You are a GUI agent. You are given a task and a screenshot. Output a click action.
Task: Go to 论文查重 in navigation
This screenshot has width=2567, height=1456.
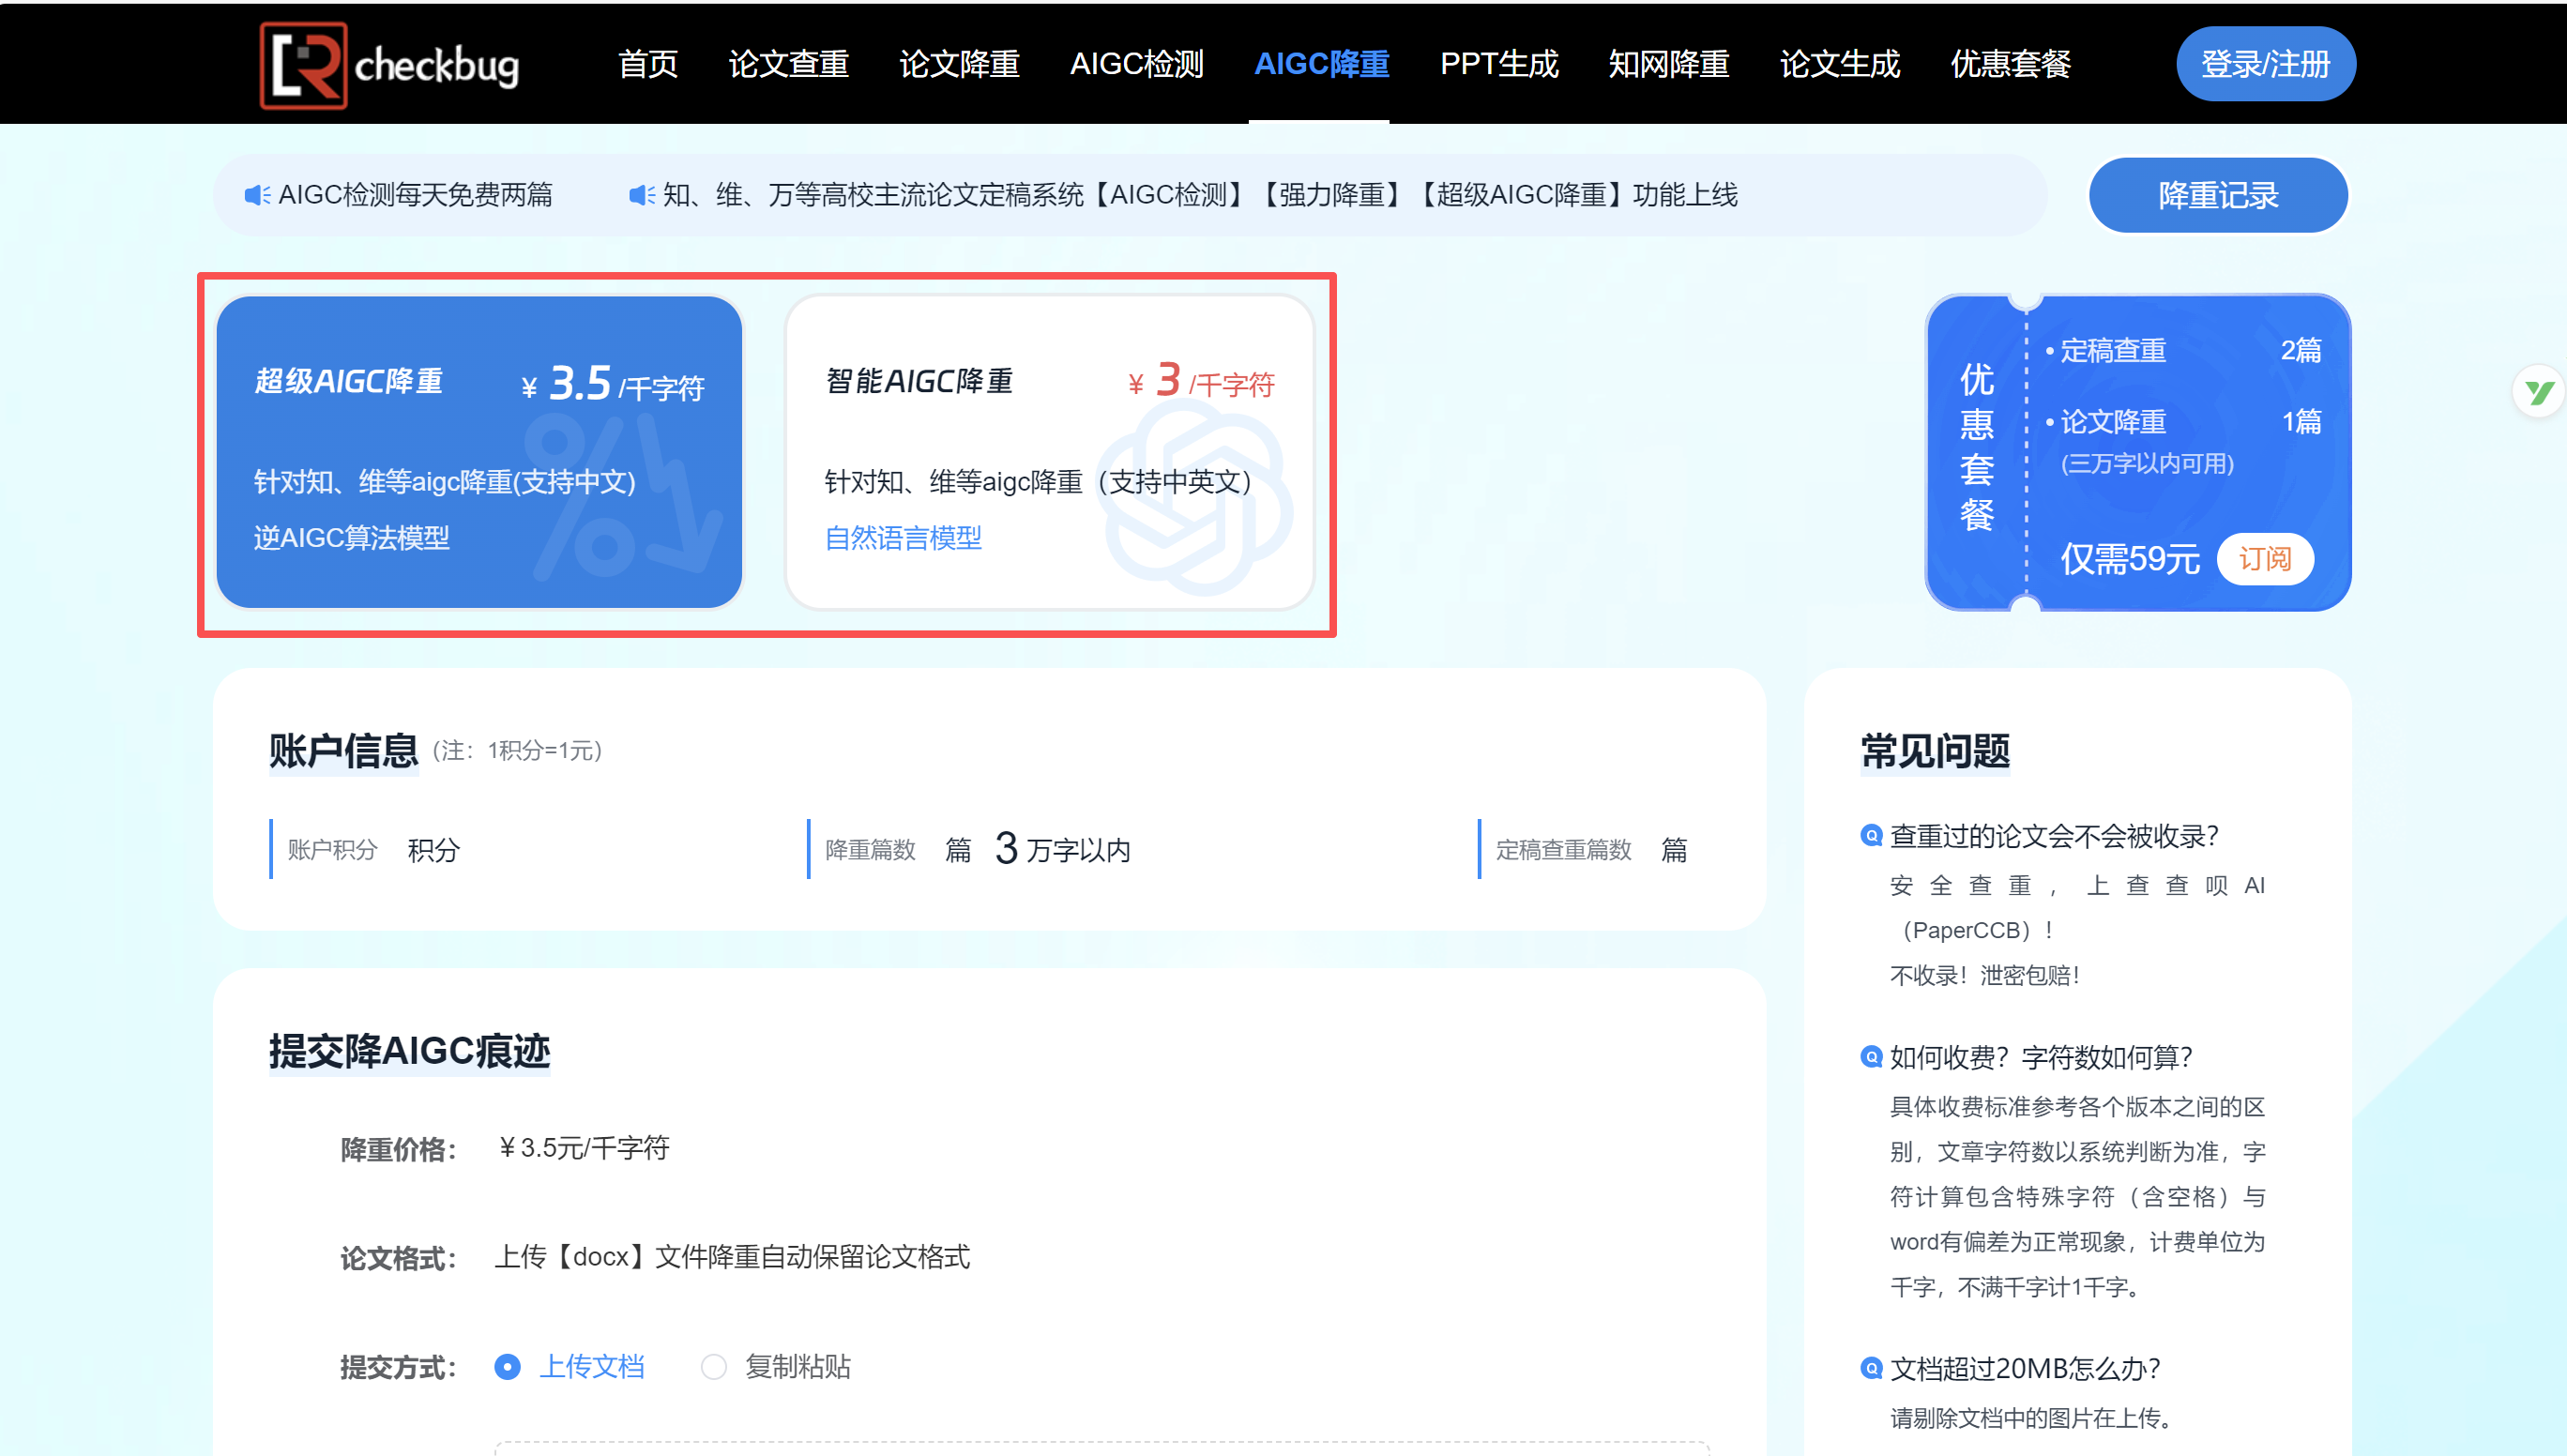788,64
